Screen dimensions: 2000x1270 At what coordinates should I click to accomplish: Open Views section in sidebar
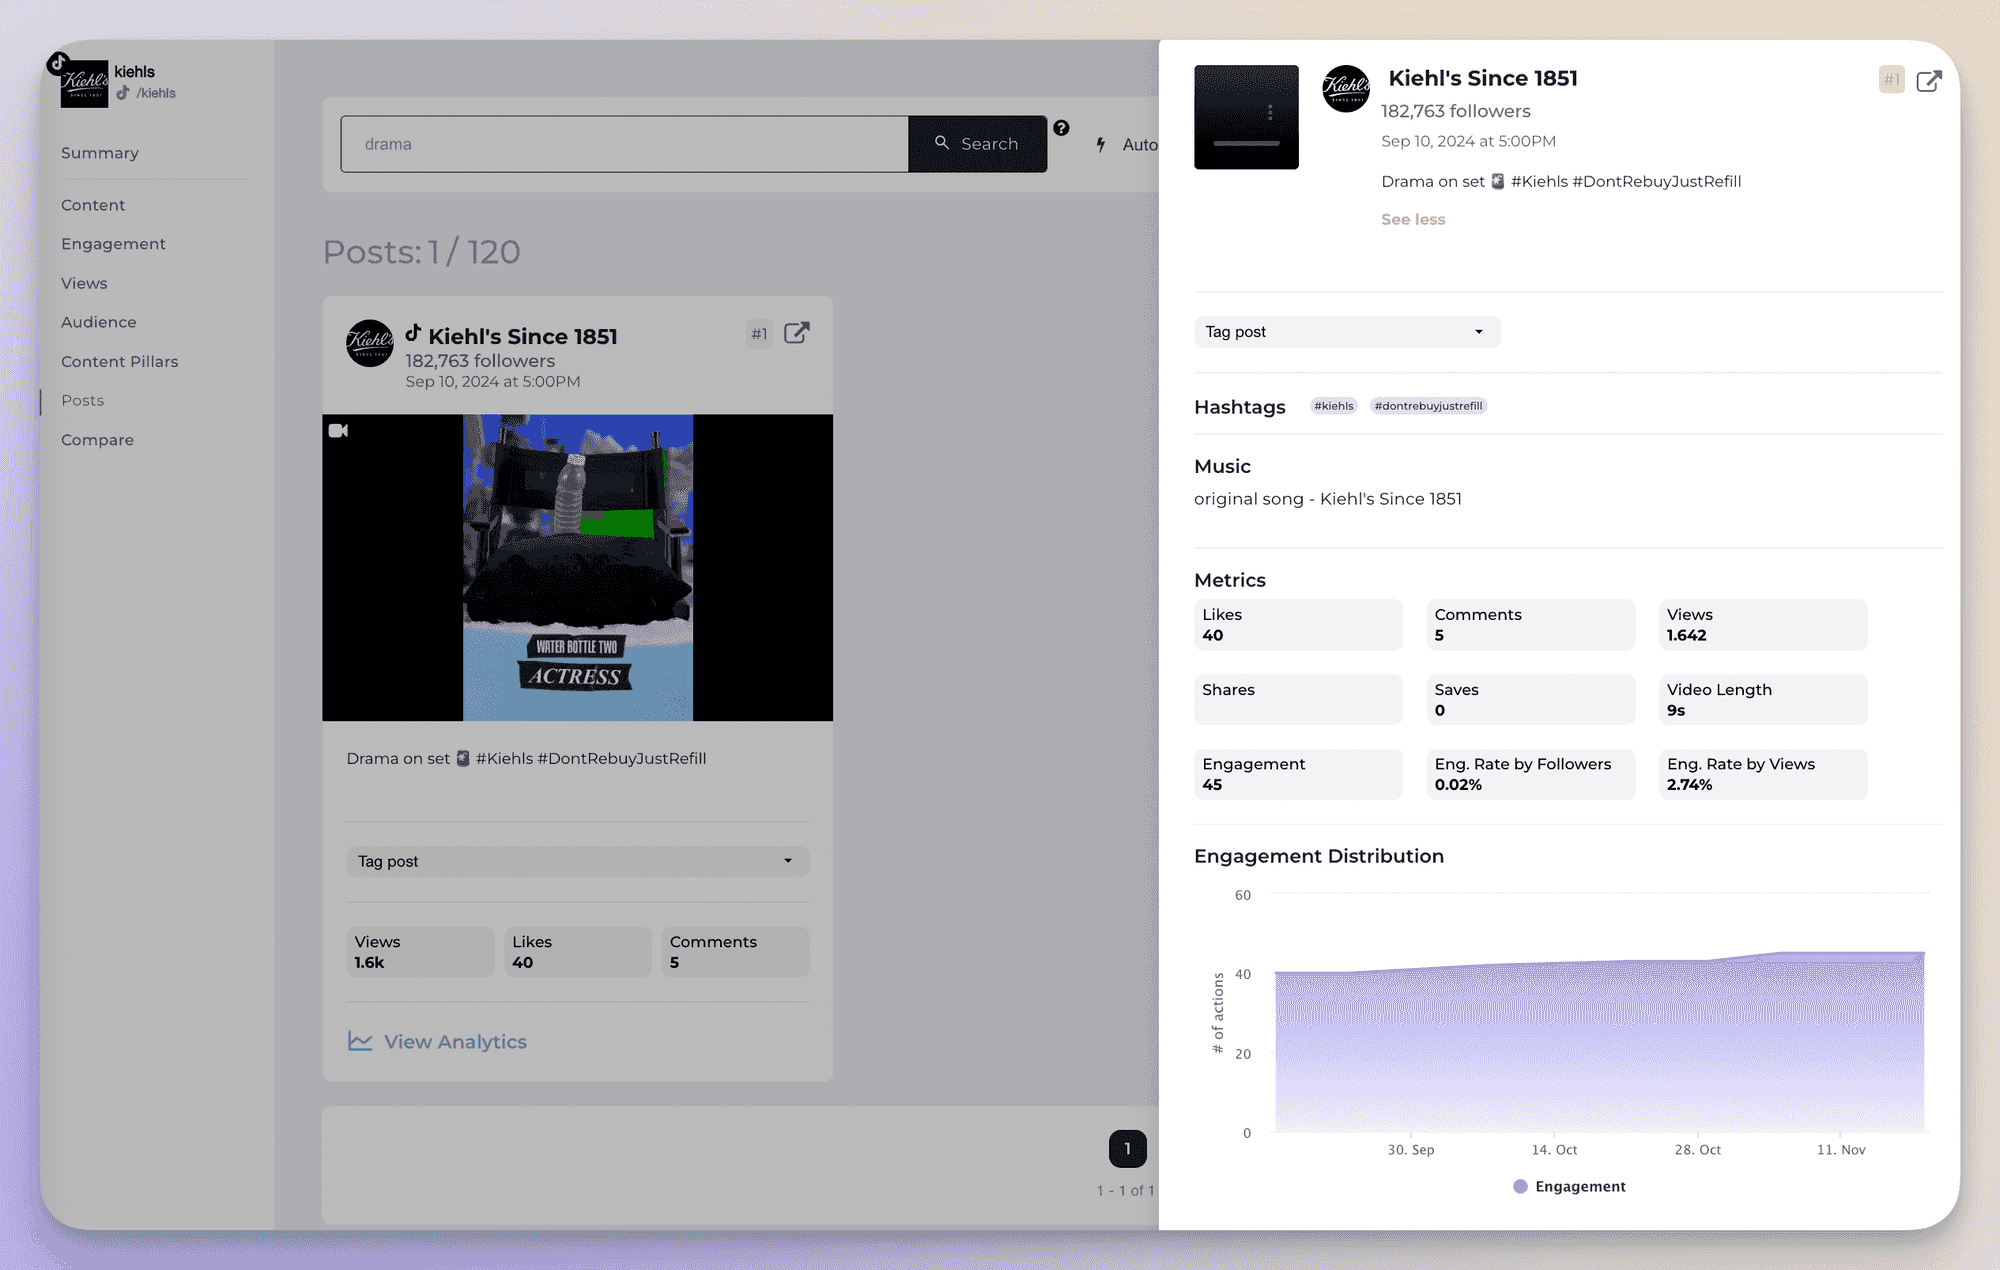pyautogui.click(x=84, y=283)
